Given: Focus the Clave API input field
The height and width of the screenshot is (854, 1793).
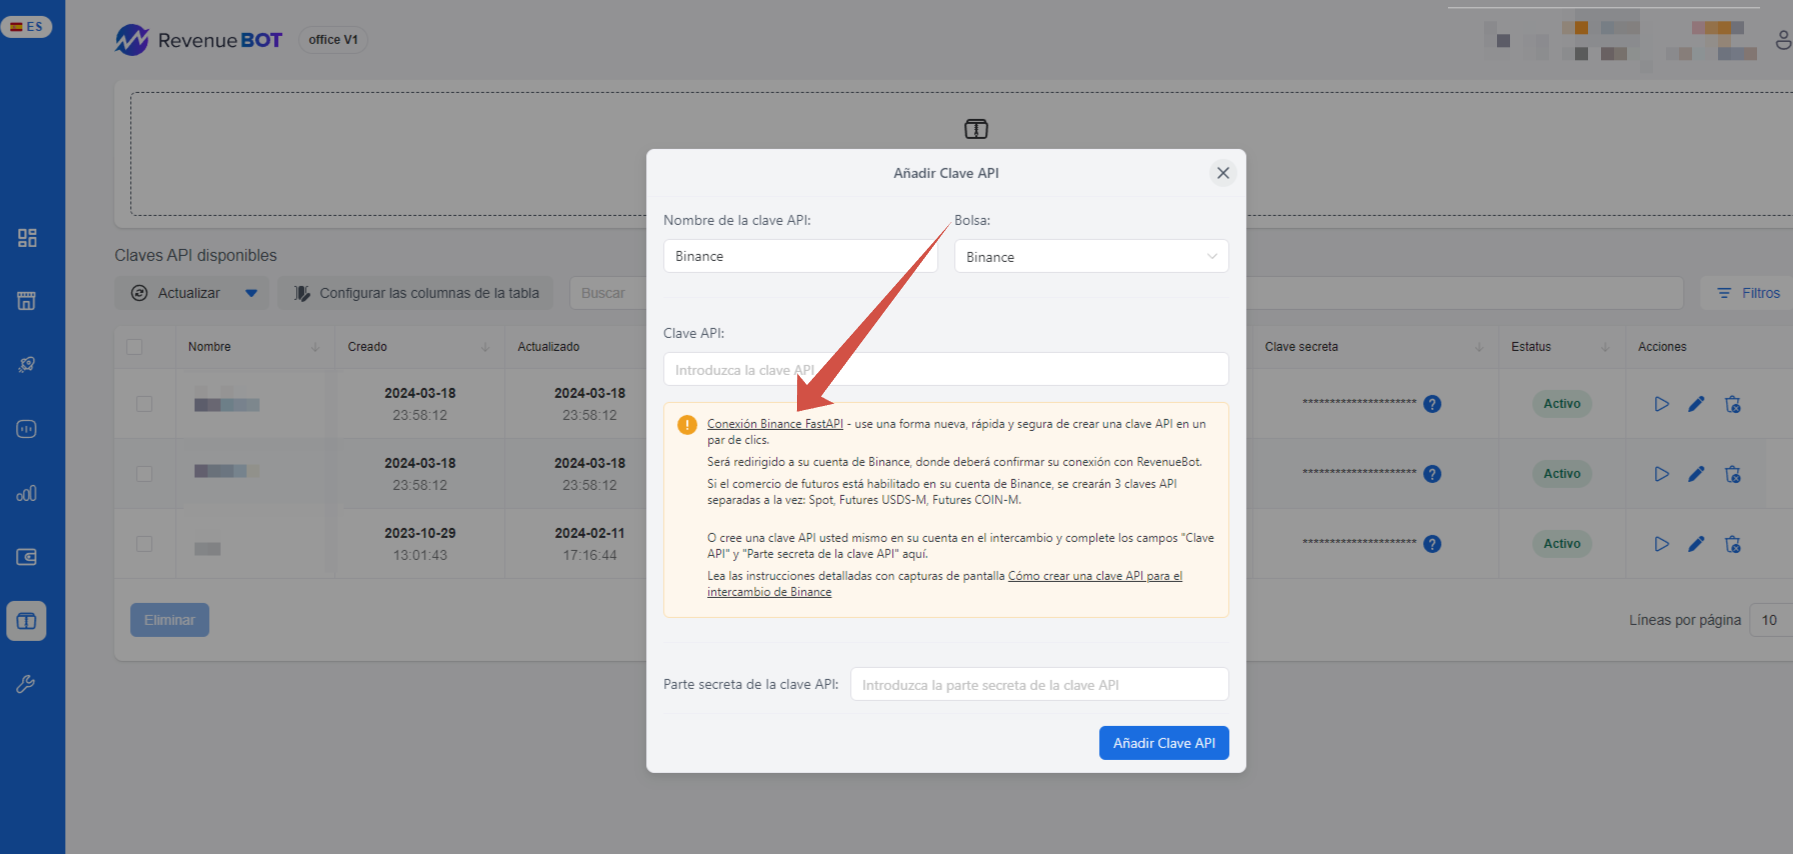Looking at the screenshot, I should 946,369.
